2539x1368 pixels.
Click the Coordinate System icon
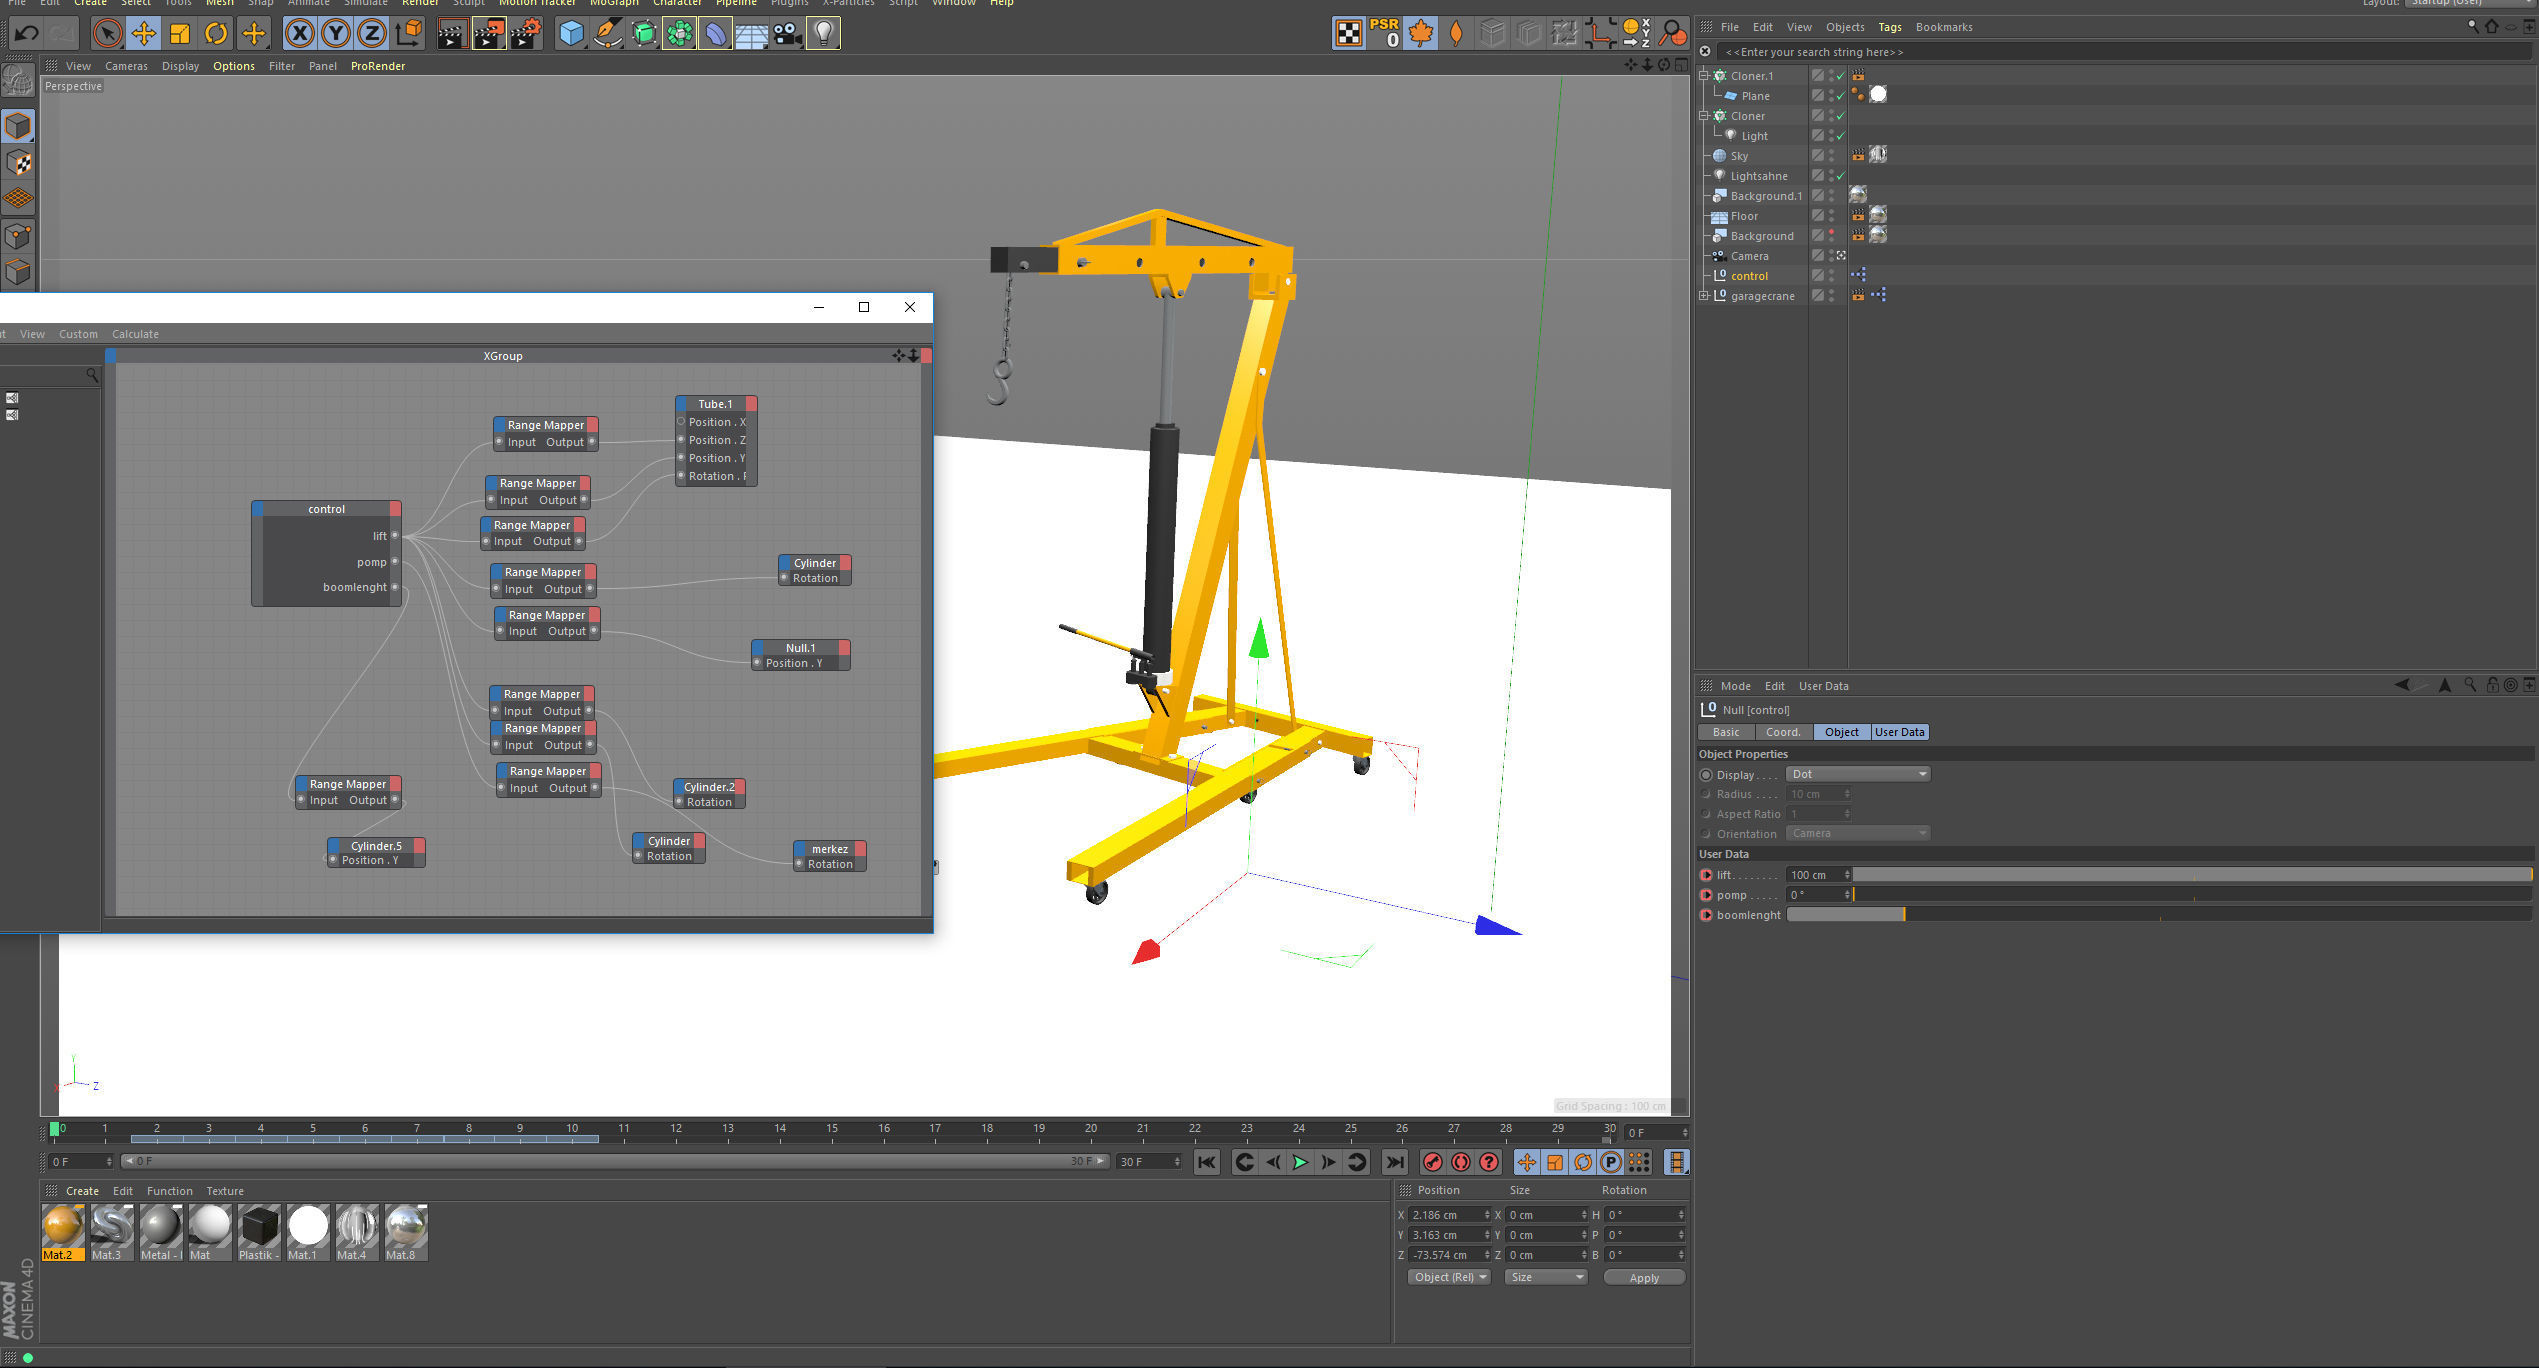[408, 33]
